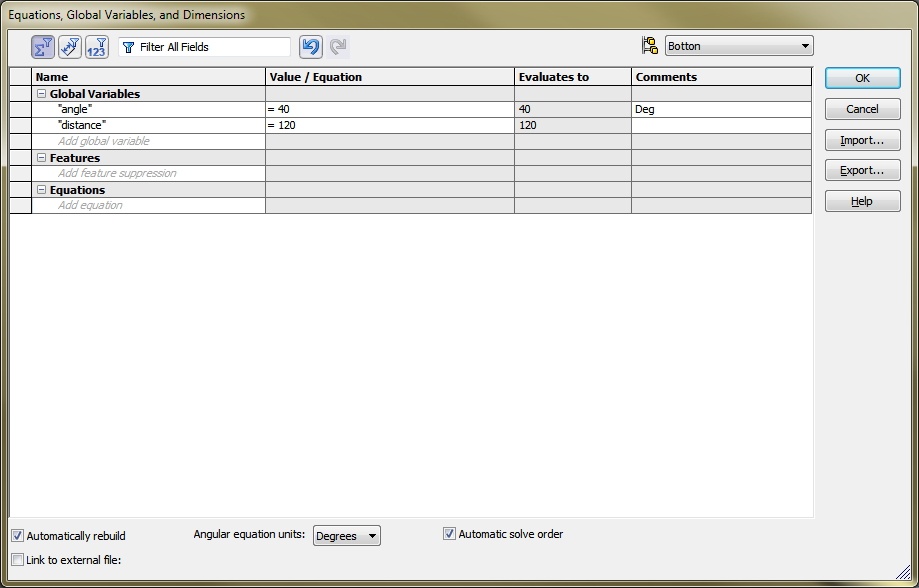Switch to Dimension View icon
Screen dimensions: 919x588
pos(70,47)
